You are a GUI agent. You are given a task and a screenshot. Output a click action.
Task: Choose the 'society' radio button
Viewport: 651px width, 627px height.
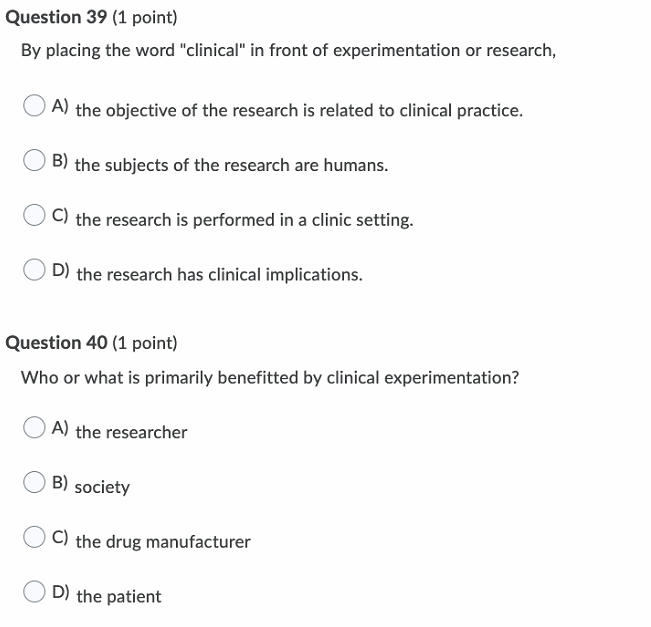coord(34,482)
